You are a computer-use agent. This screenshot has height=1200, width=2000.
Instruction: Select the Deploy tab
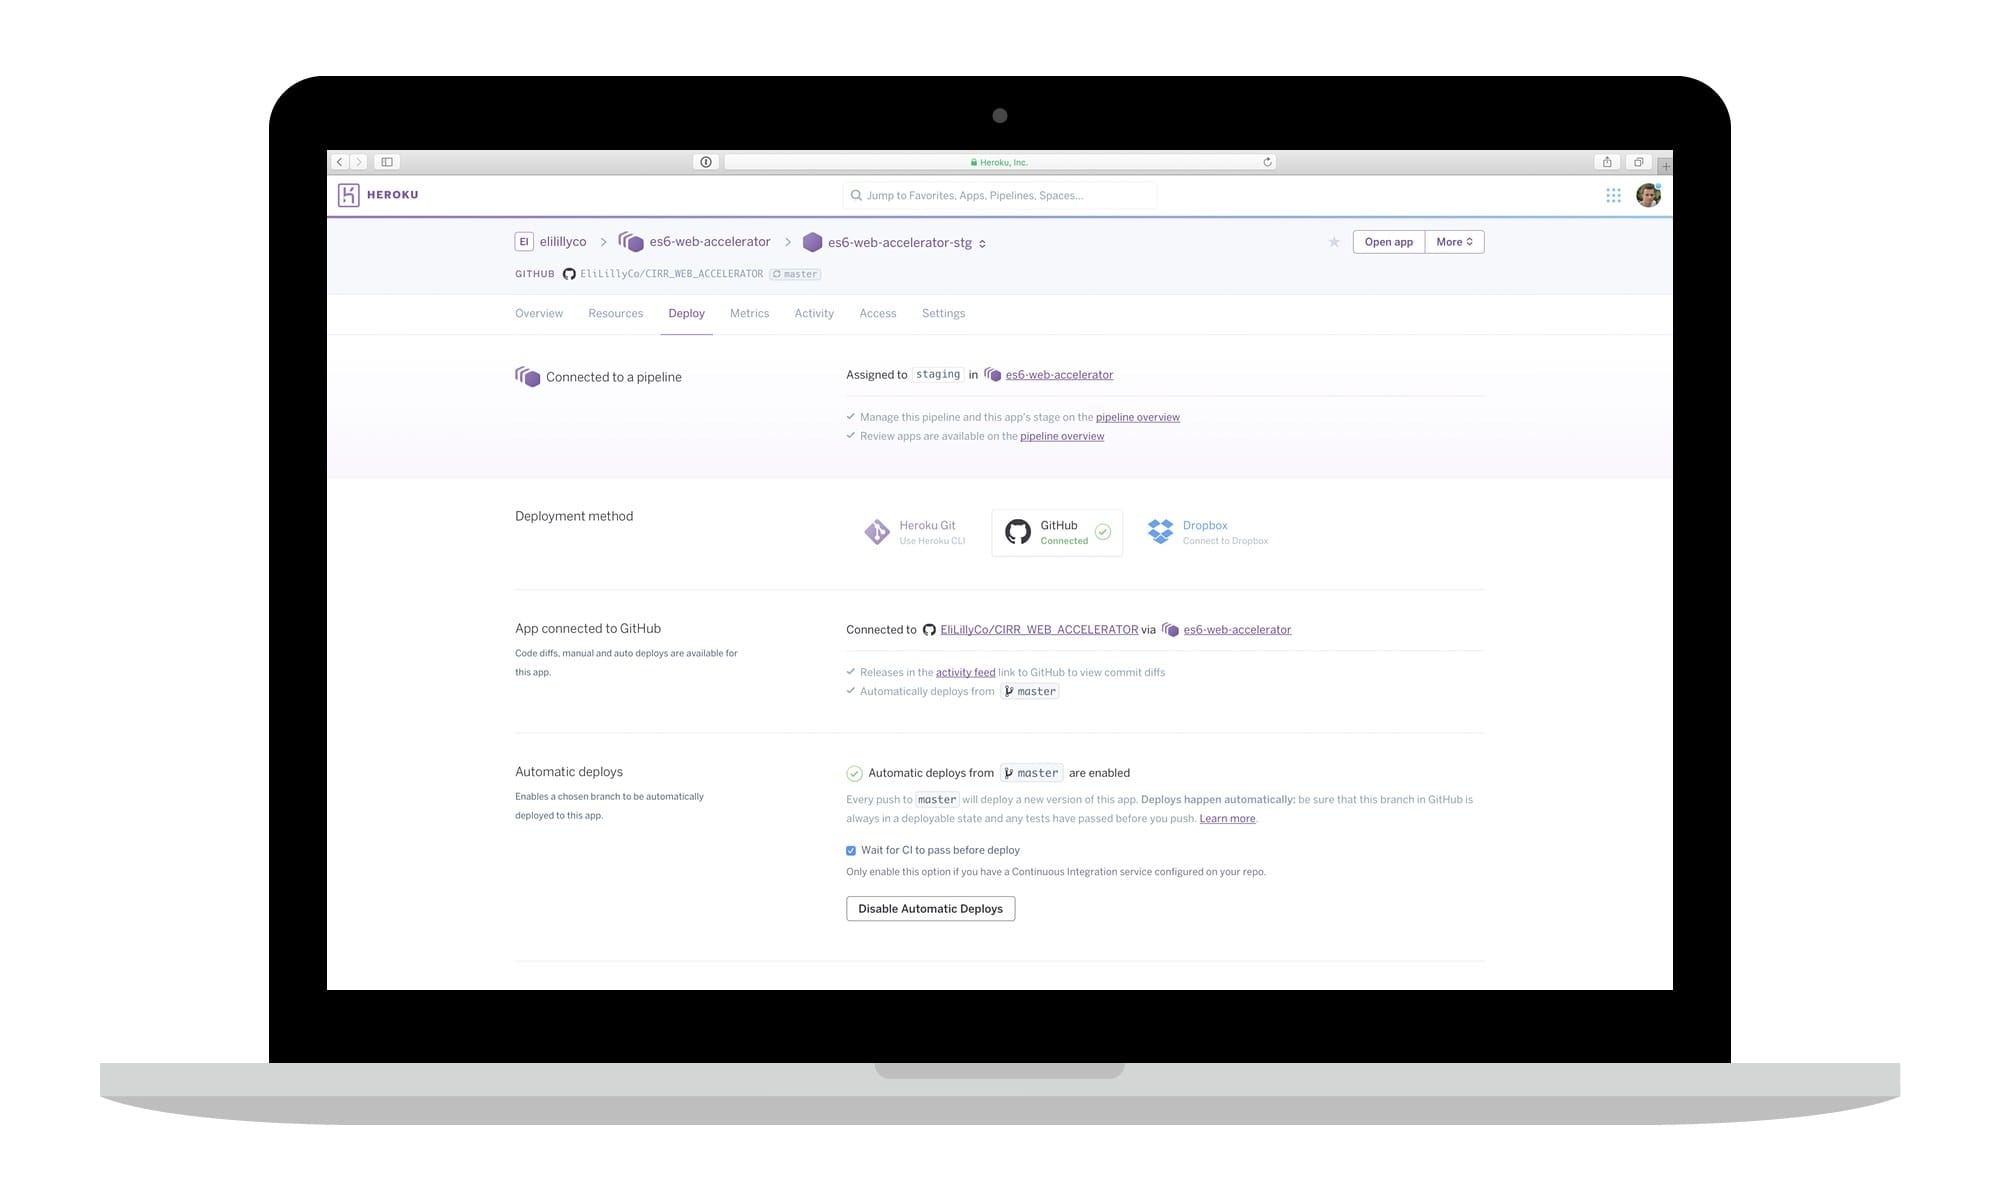686,314
